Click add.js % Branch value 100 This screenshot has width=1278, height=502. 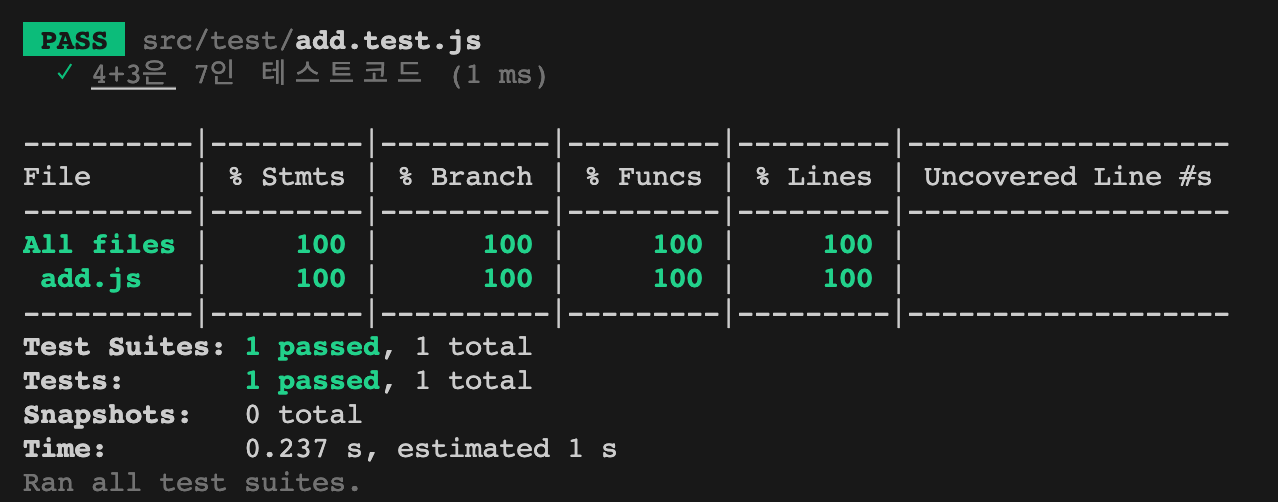click(x=508, y=279)
